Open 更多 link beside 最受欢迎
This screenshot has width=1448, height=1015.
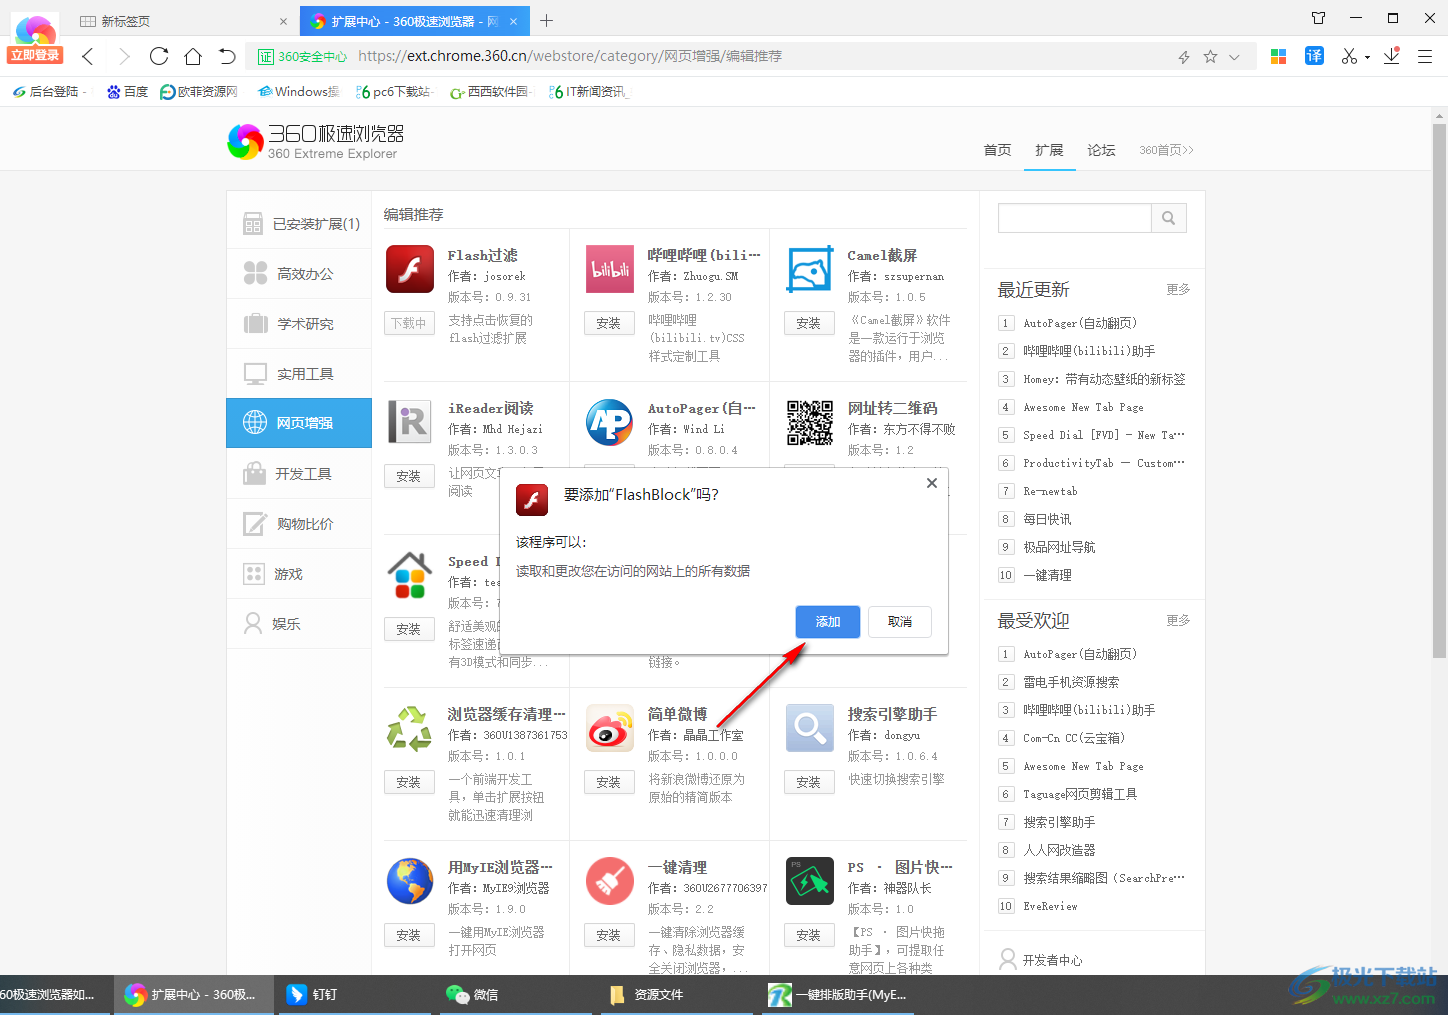tap(1178, 620)
